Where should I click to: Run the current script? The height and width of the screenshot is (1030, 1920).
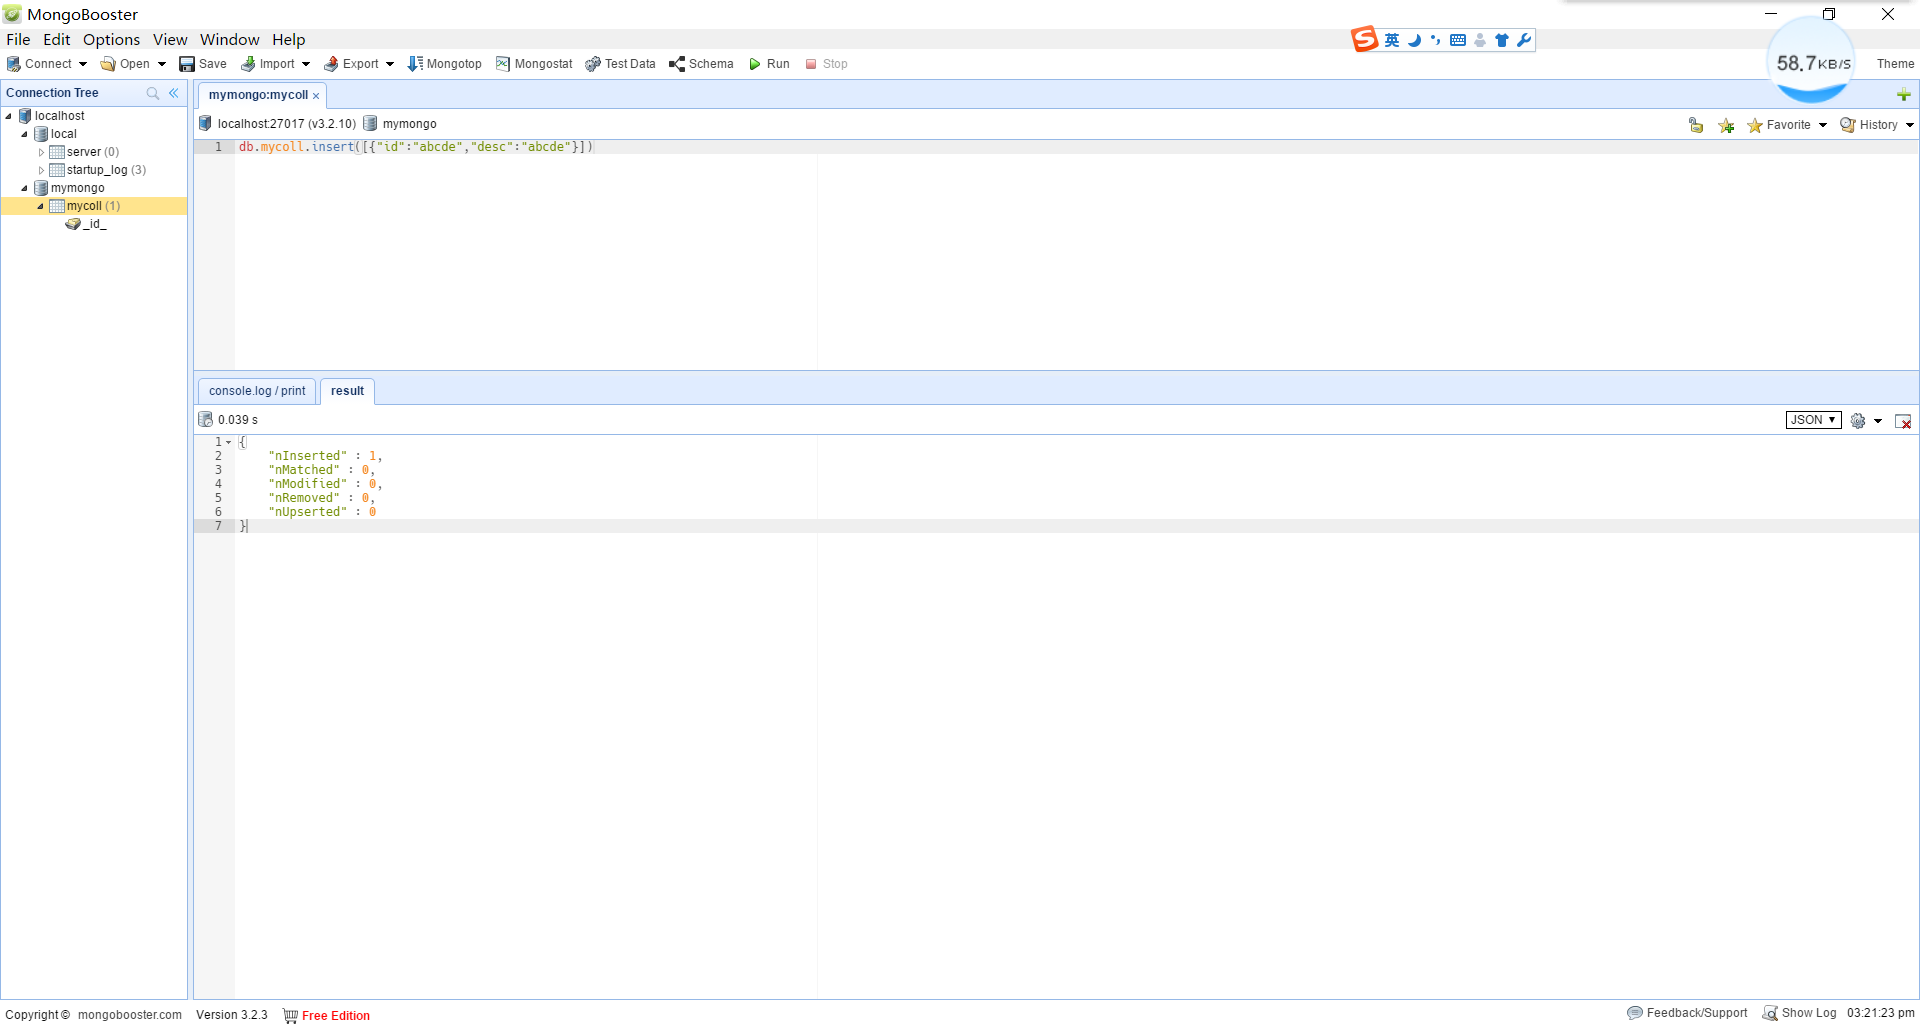click(769, 64)
